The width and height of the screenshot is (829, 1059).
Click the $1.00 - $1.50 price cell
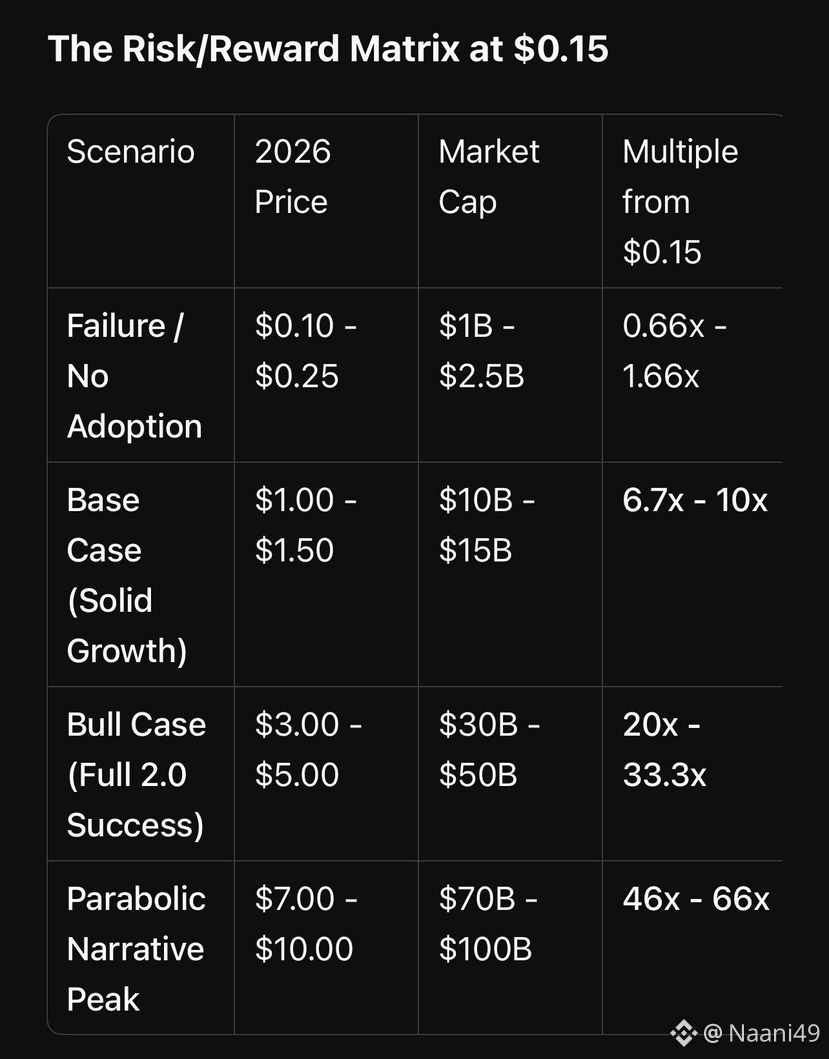(x=305, y=525)
